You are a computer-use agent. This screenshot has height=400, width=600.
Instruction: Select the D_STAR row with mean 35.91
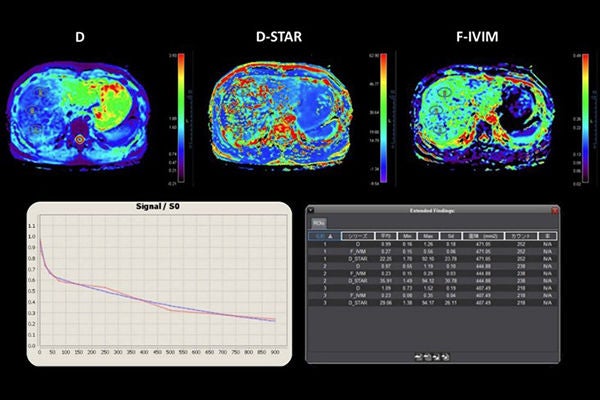pyautogui.click(x=432, y=281)
